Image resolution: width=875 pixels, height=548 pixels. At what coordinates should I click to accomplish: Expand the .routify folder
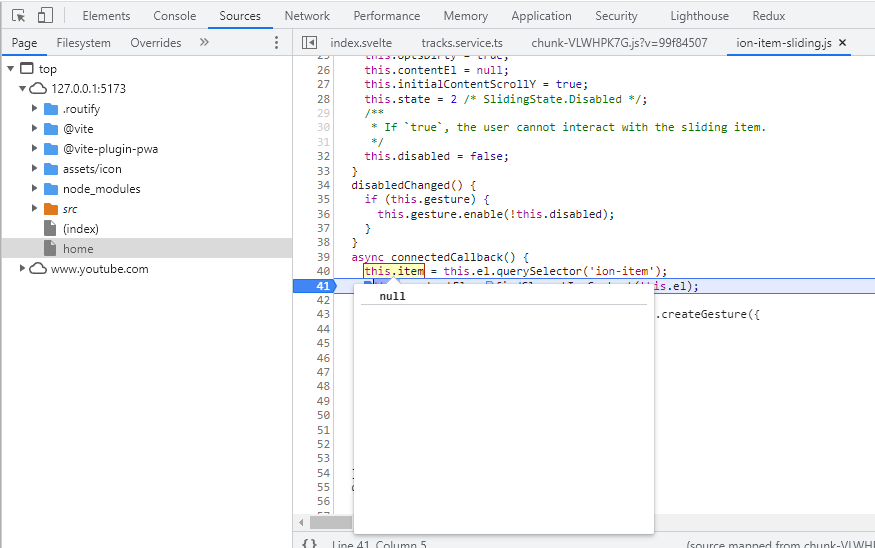(x=34, y=108)
